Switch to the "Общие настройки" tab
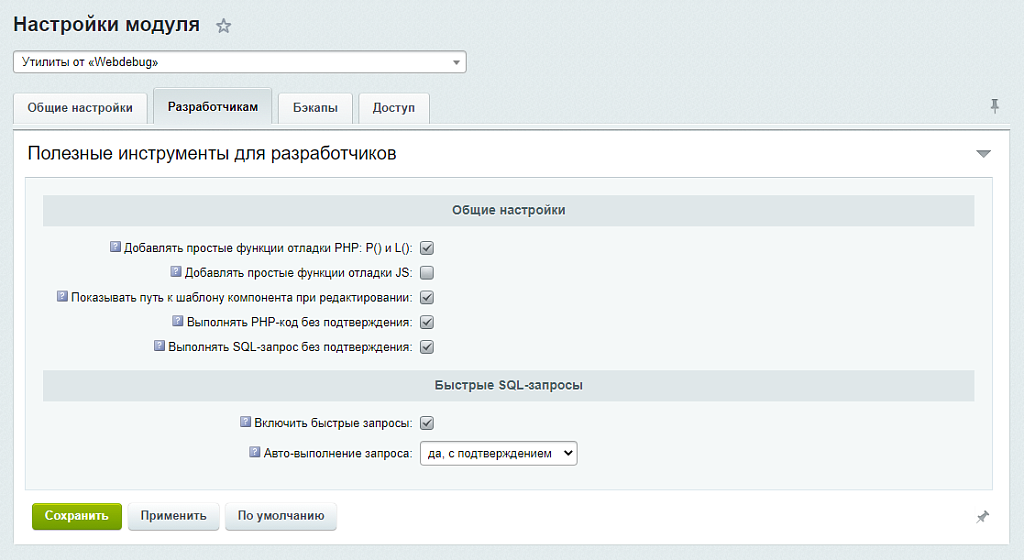Image resolution: width=1024 pixels, height=560 pixels. coord(80,108)
